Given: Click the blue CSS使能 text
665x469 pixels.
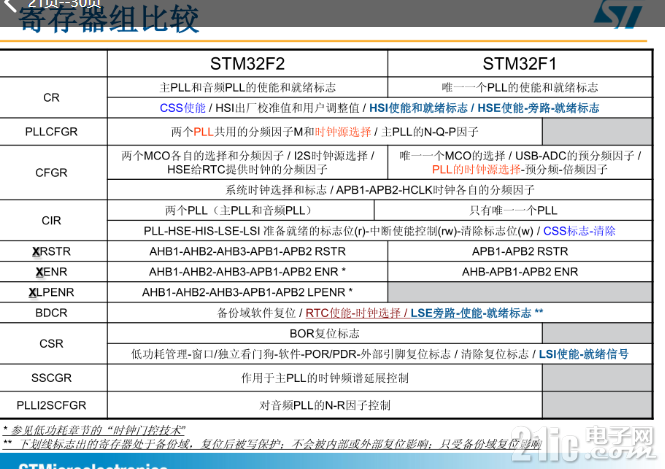Looking at the screenshot, I should [x=182, y=108].
